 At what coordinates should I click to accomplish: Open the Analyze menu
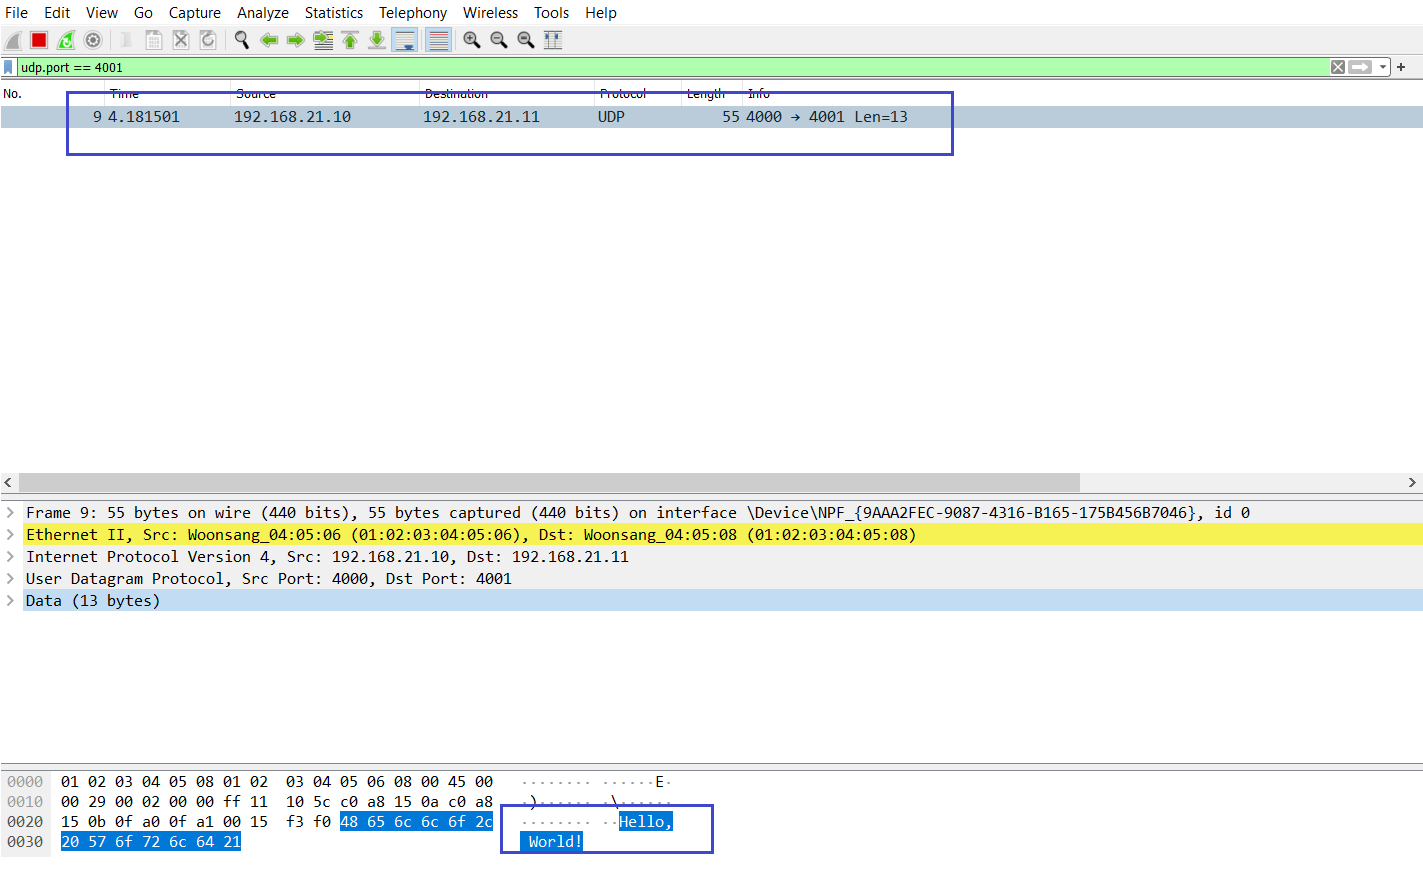[x=262, y=13]
